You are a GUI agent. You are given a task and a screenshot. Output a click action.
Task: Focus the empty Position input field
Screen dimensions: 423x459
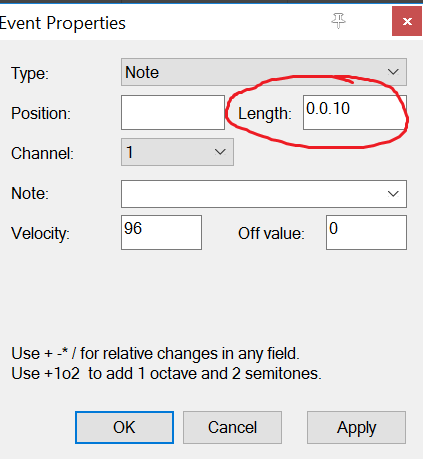(x=173, y=112)
